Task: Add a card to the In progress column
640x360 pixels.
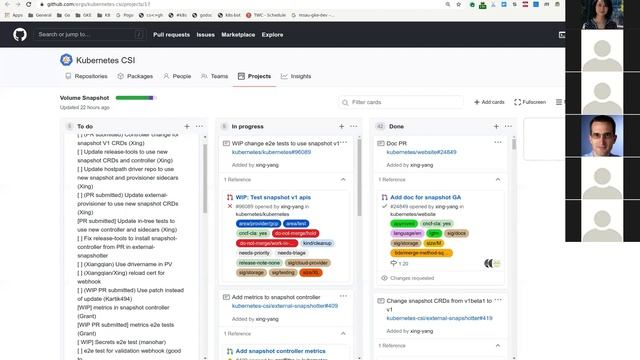Action: pyautogui.click(x=342, y=127)
